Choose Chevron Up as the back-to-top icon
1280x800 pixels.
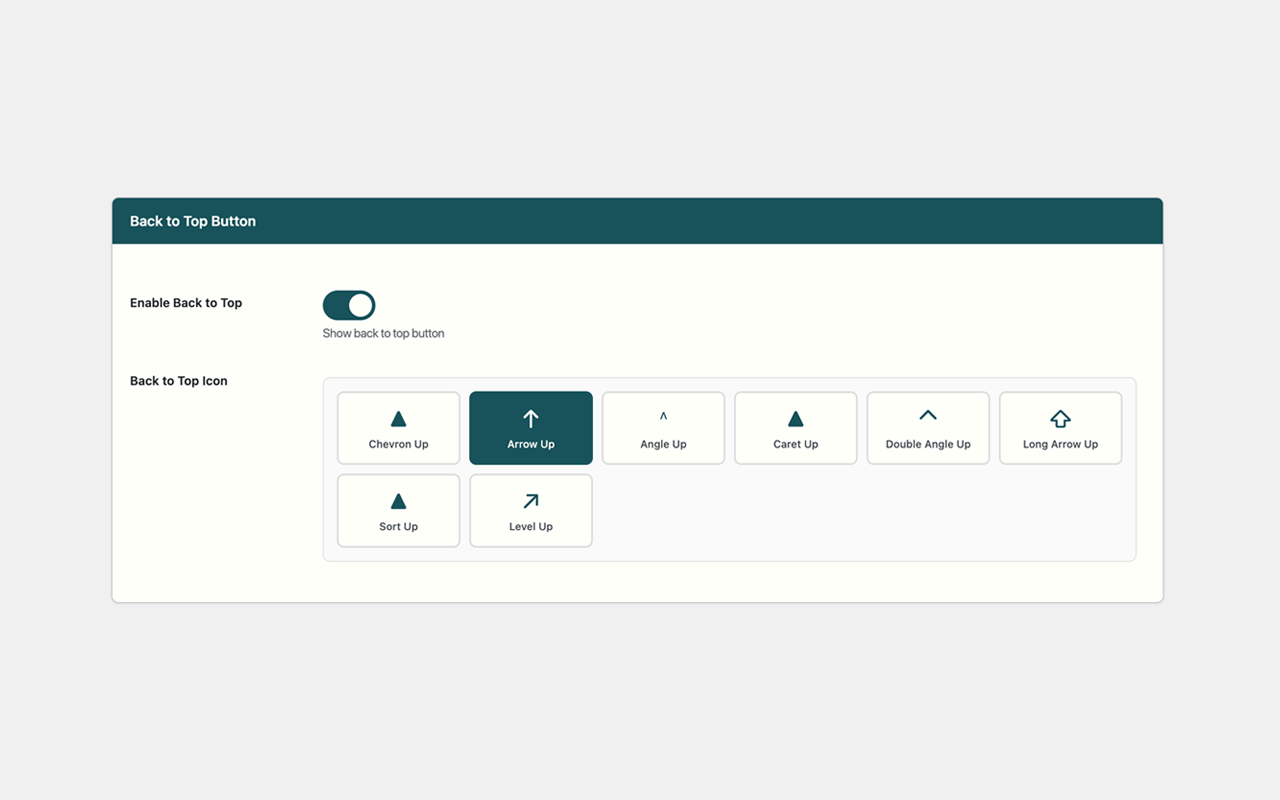click(x=398, y=428)
